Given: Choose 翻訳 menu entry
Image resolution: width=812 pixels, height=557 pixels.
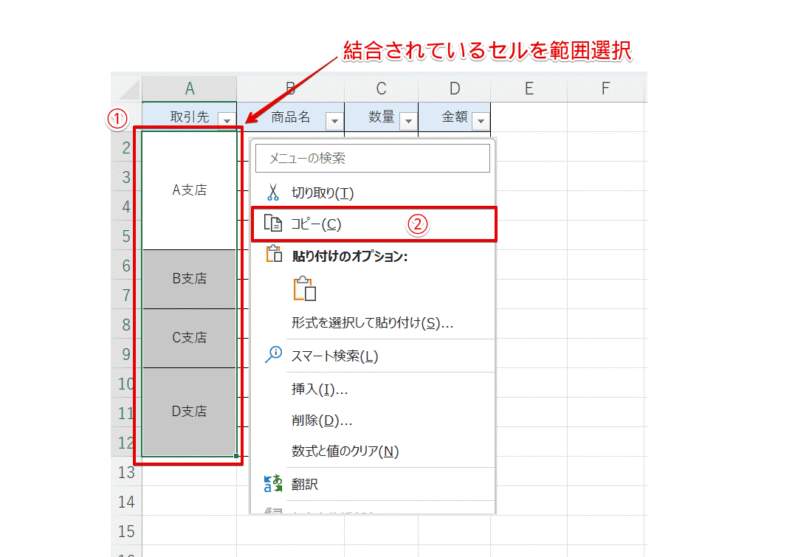Looking at the screenshot, I should (x=373, y=484).
